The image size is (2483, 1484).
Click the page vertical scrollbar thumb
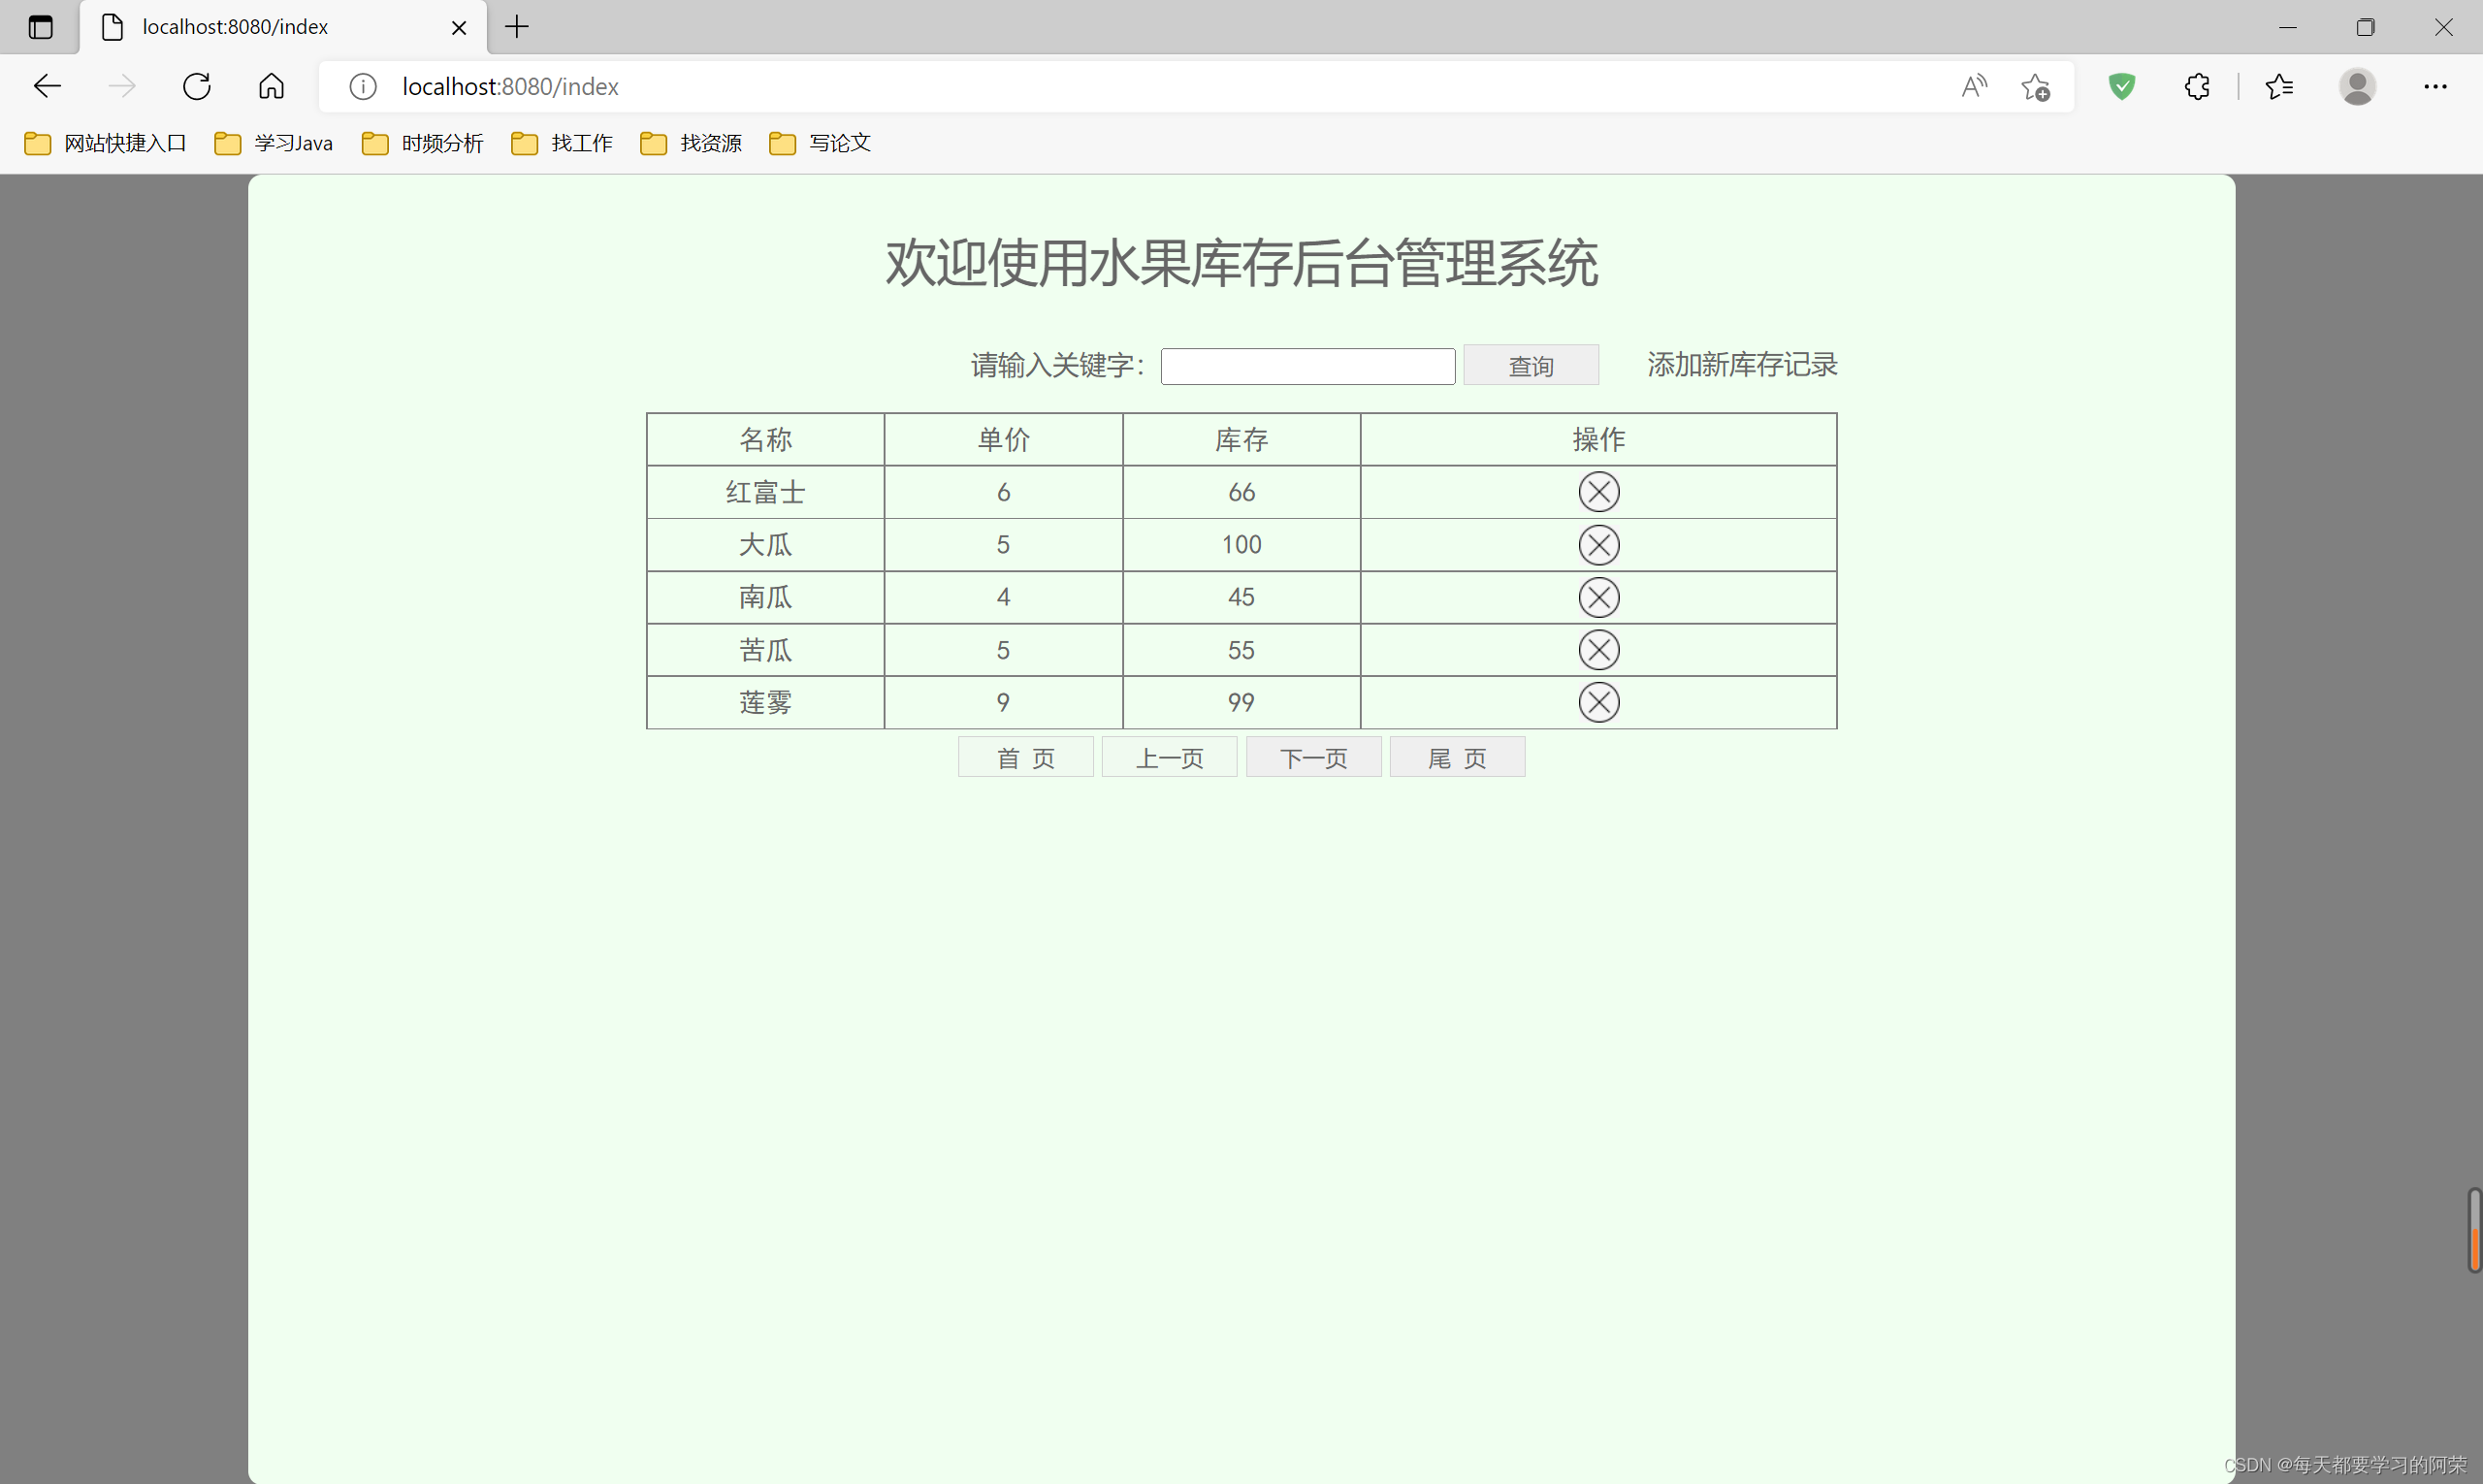pos(2474,1230)
